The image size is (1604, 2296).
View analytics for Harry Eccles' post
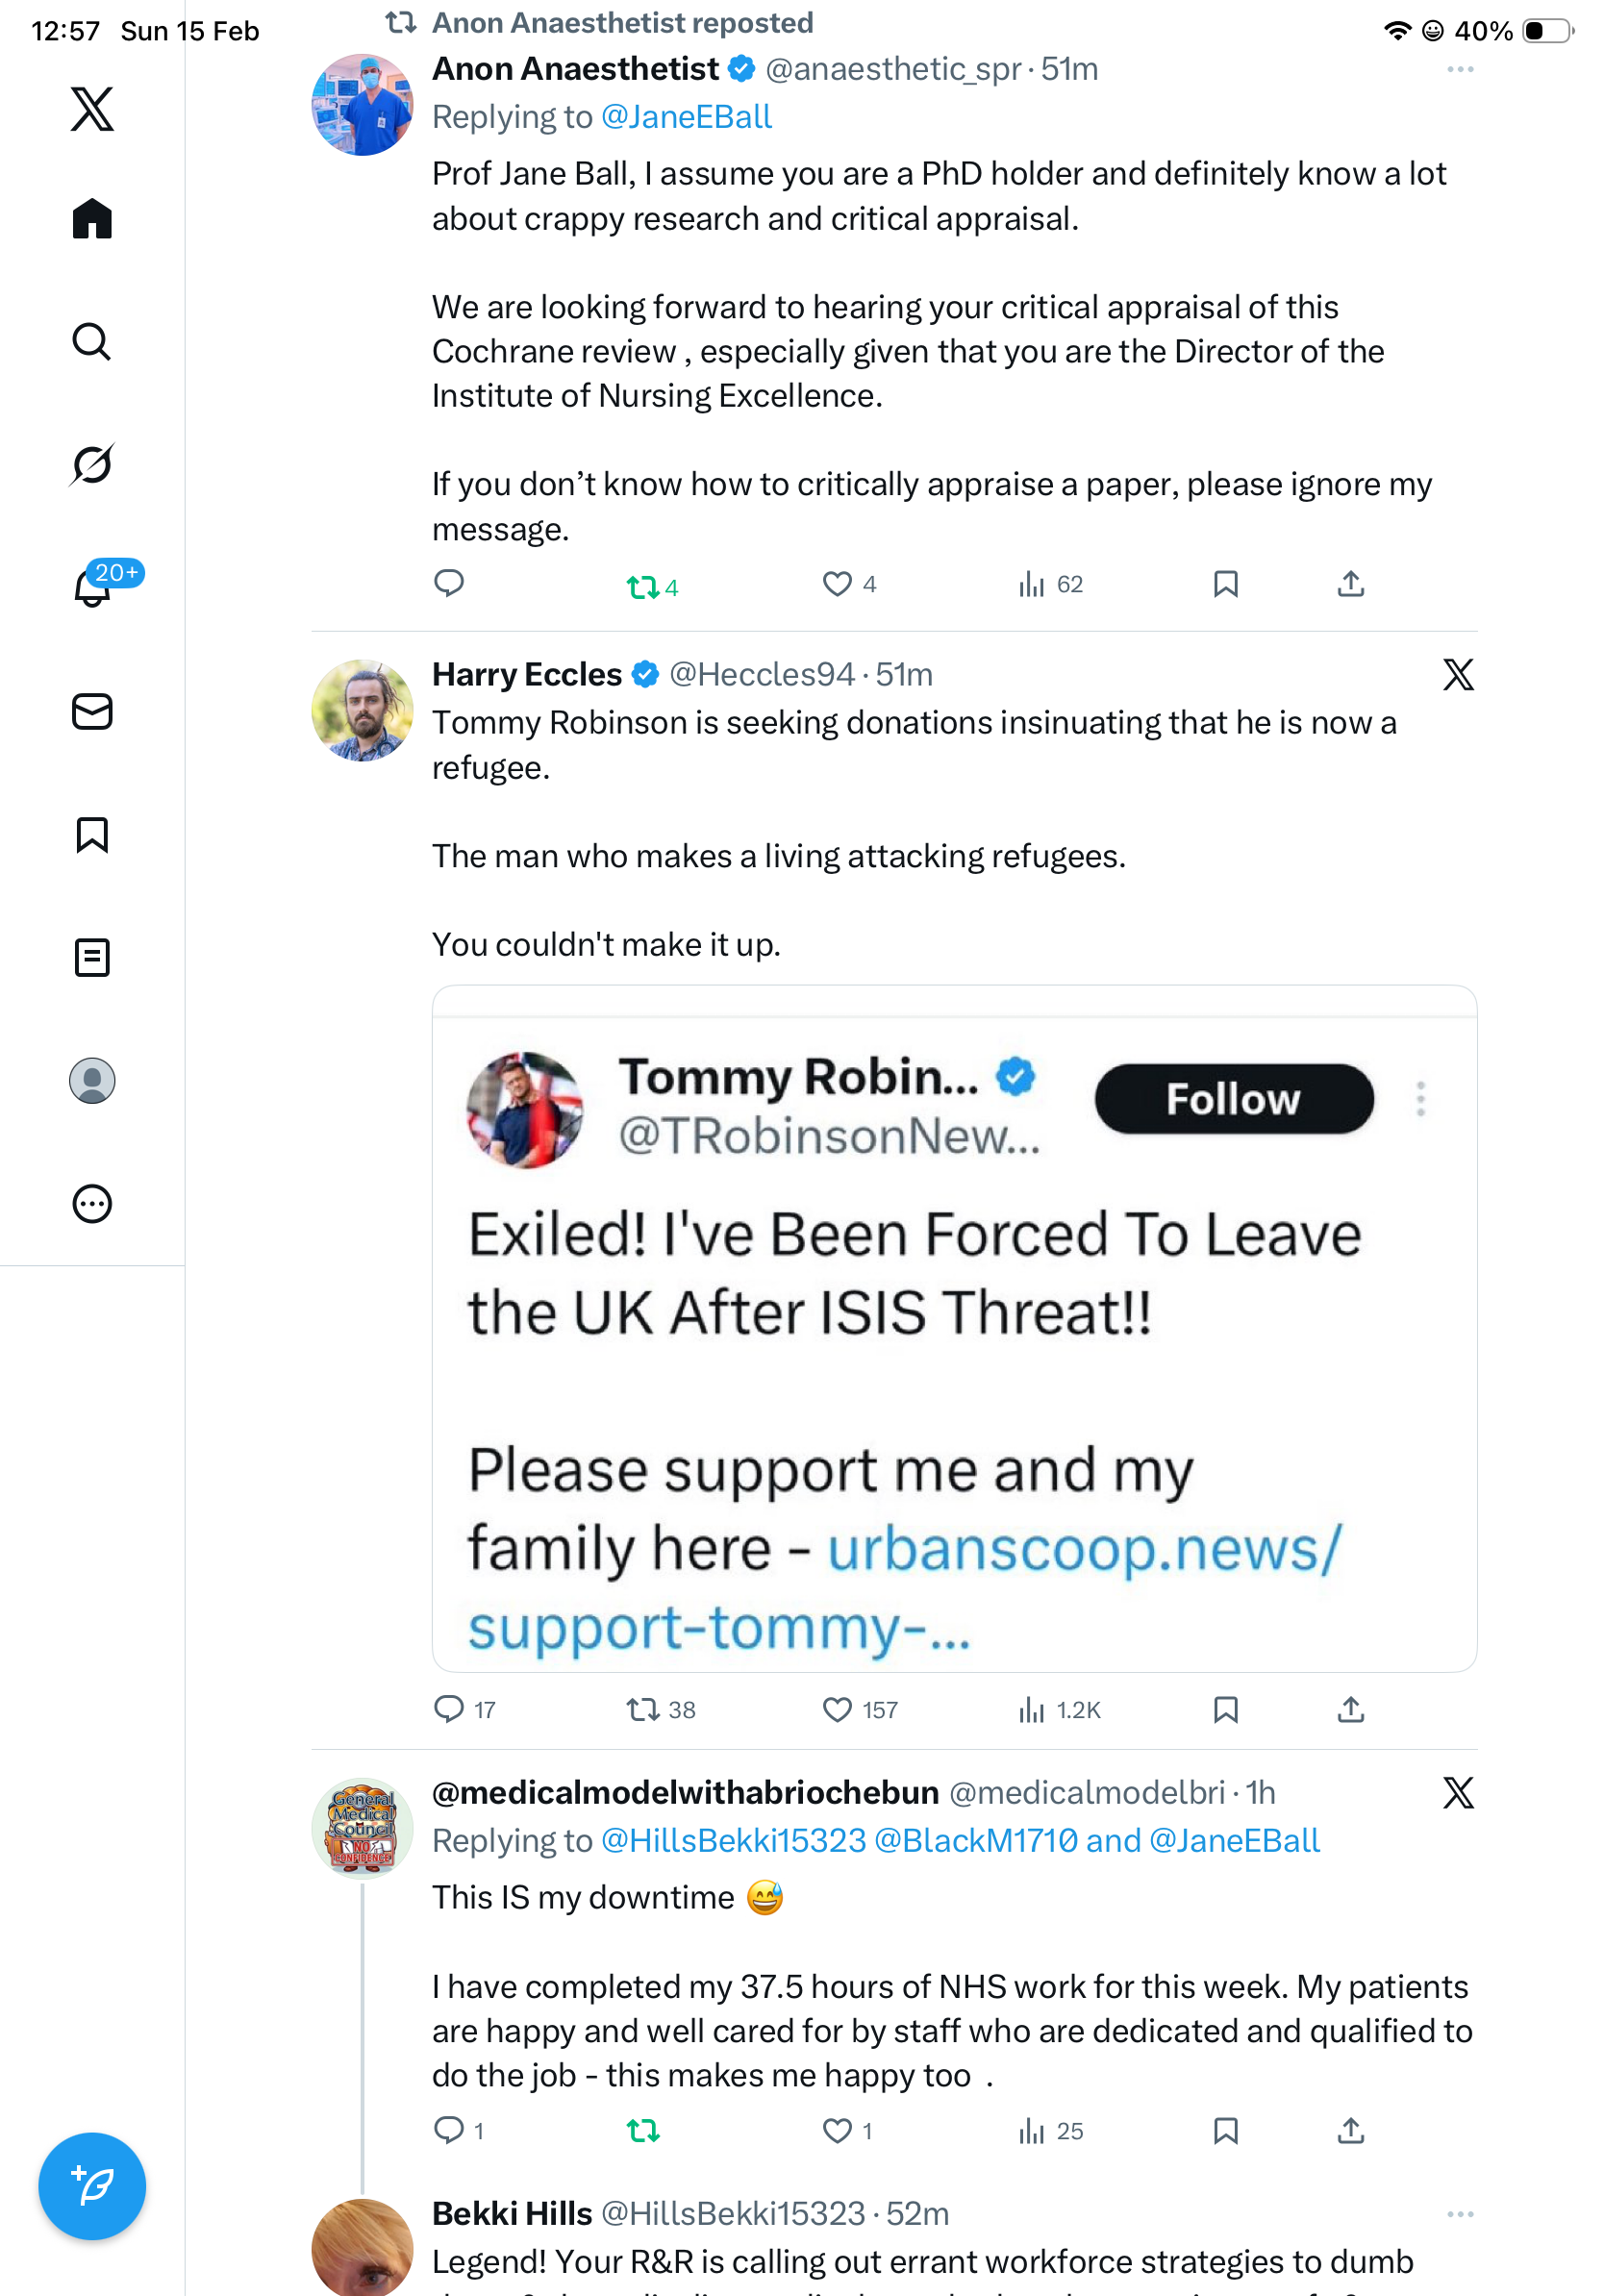point(1031,1710)
